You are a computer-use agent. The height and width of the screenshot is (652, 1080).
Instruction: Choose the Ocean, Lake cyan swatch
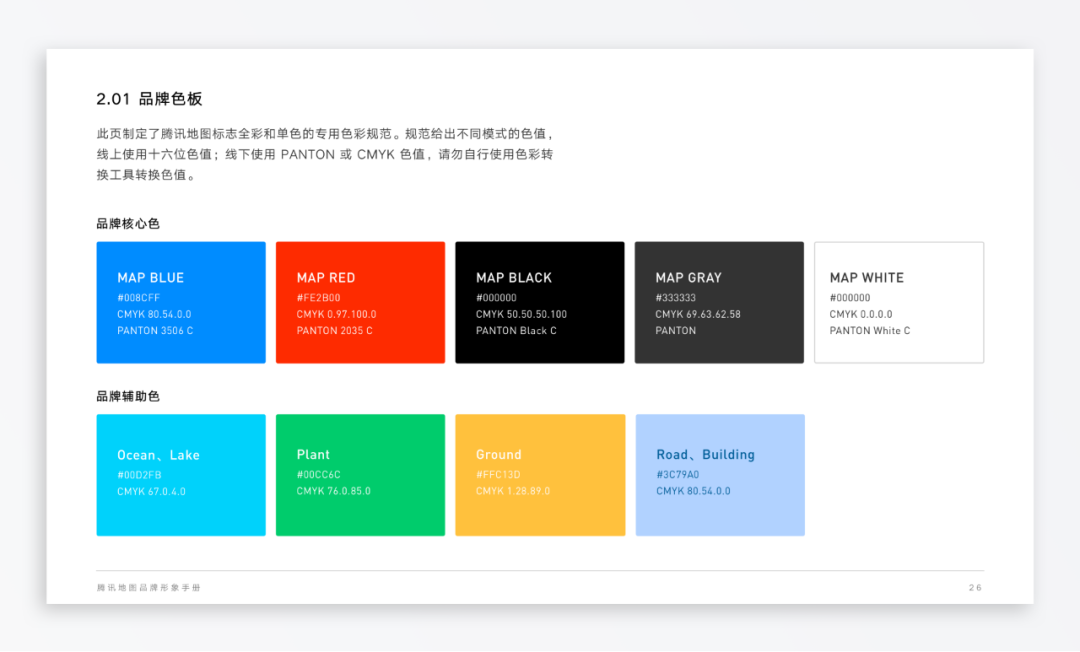tap(180, 475)
